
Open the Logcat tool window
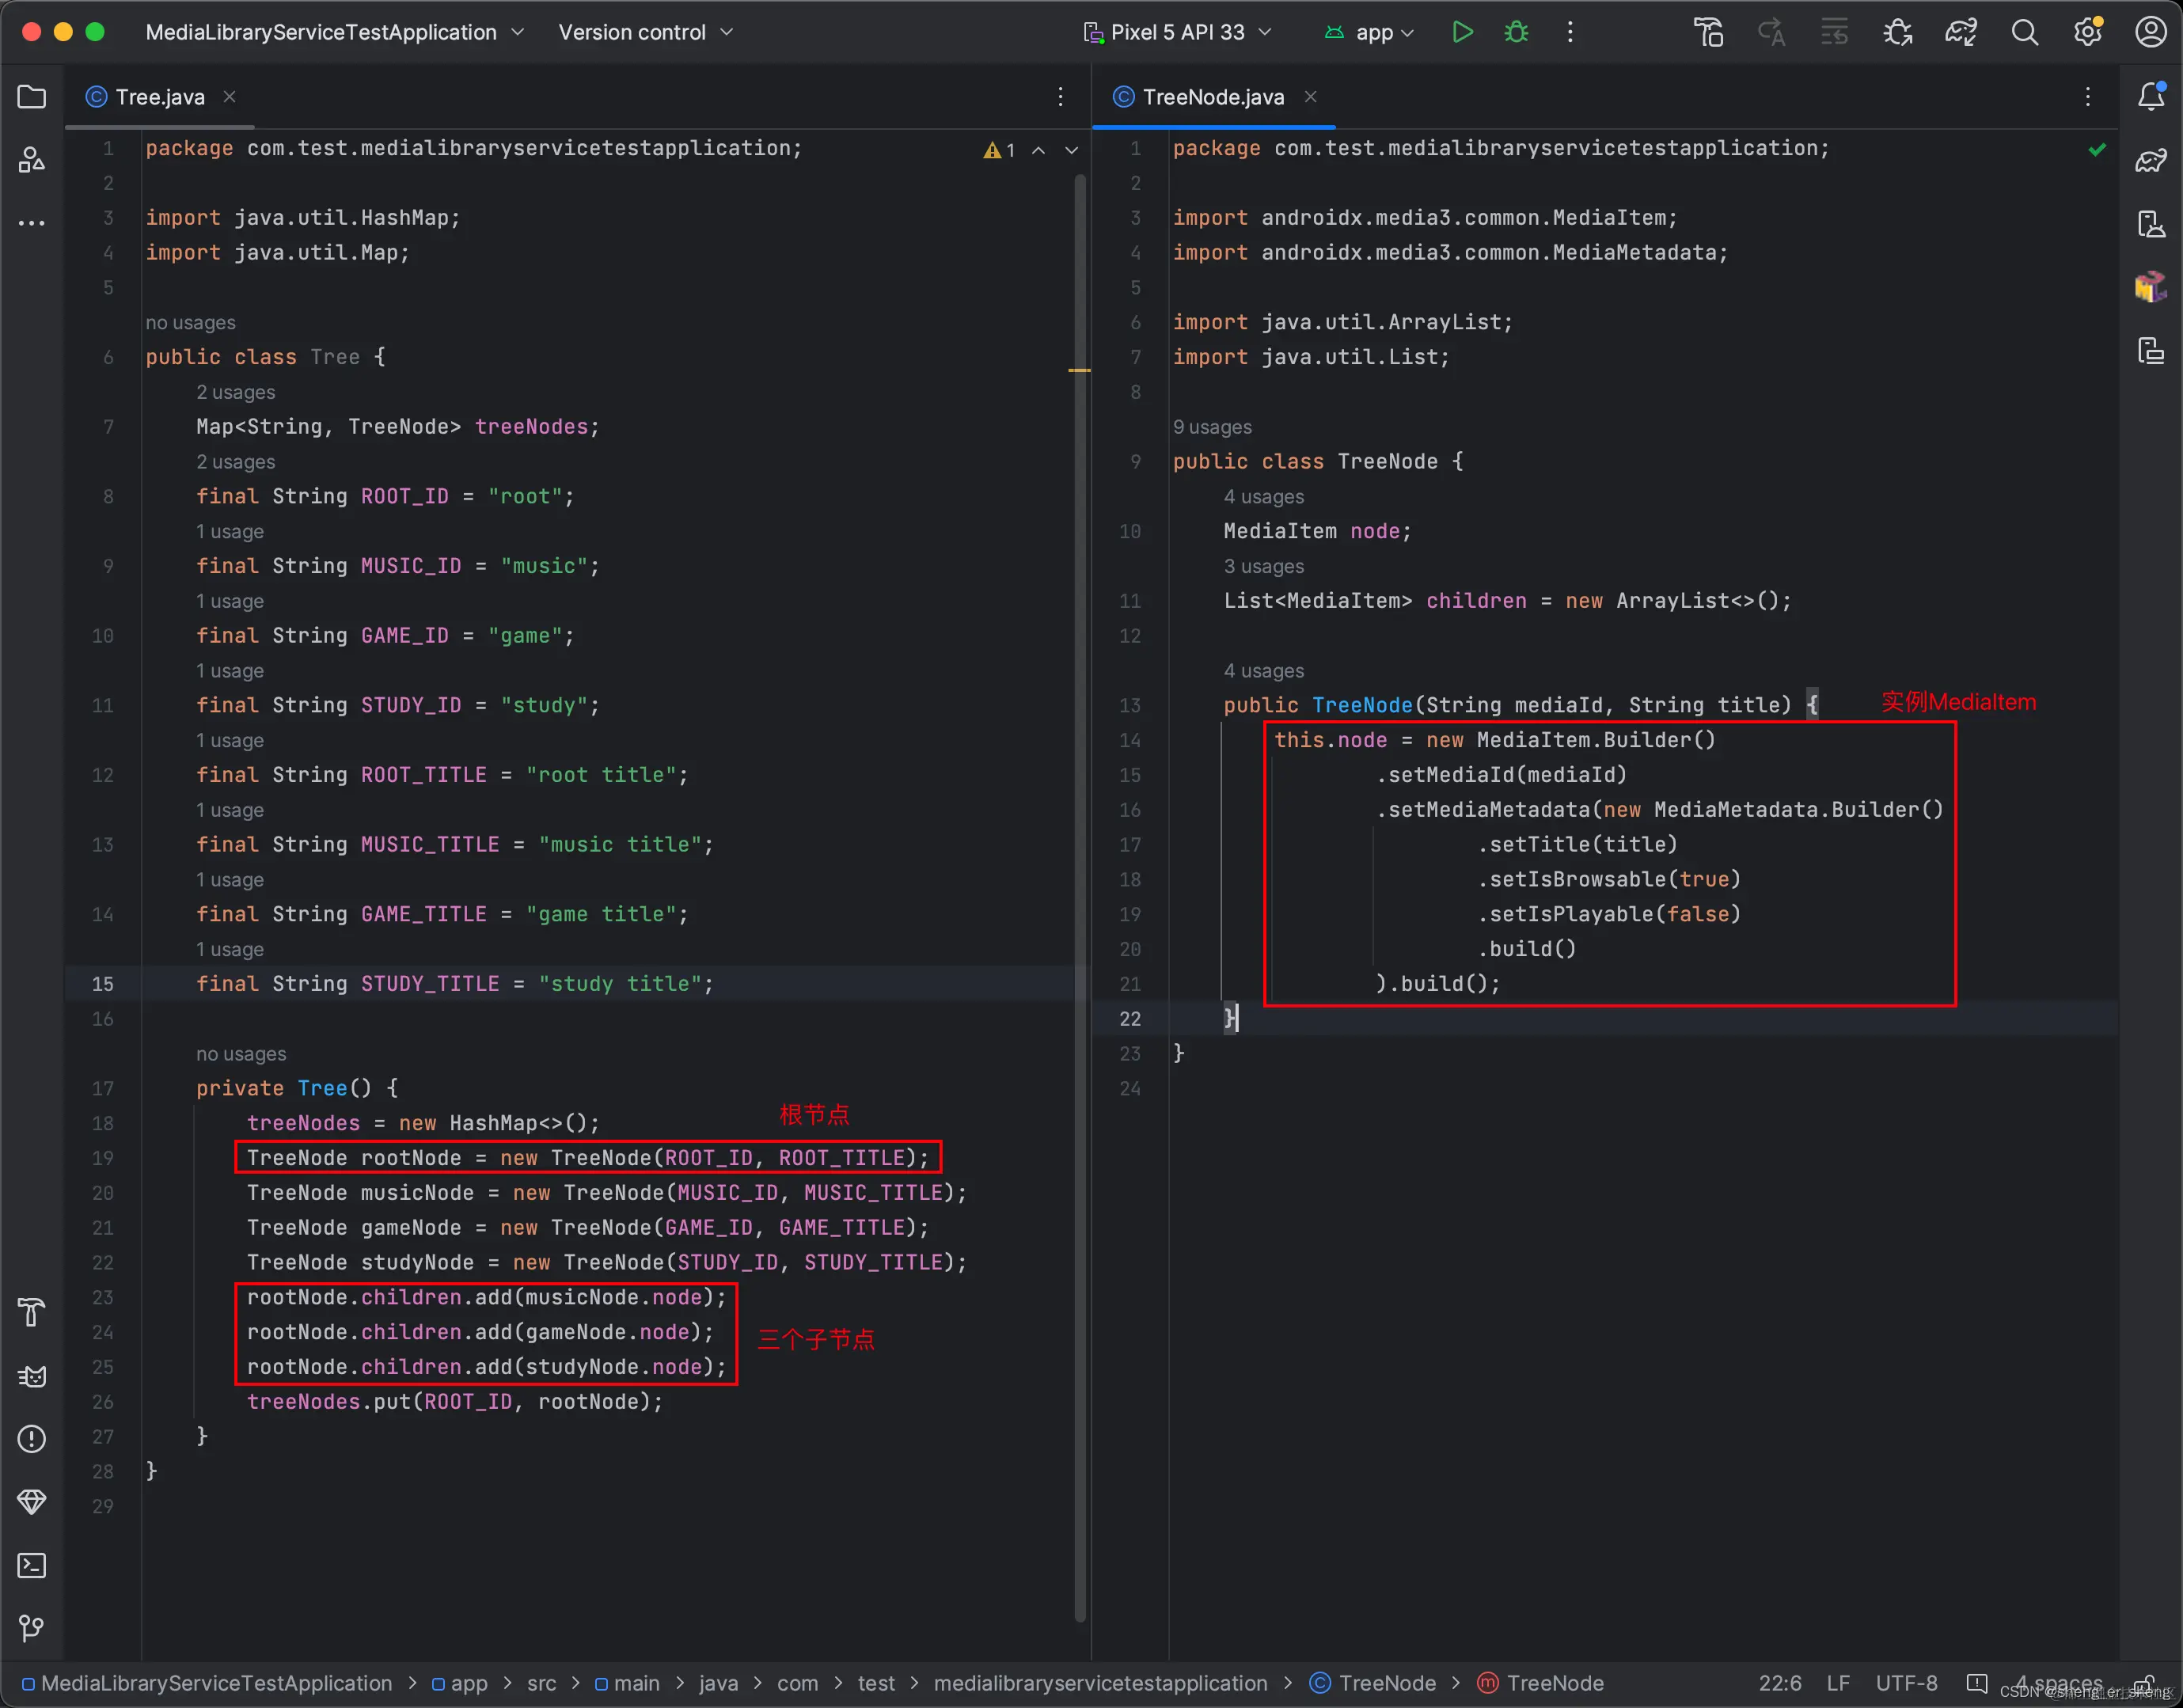coord(32,1377)
